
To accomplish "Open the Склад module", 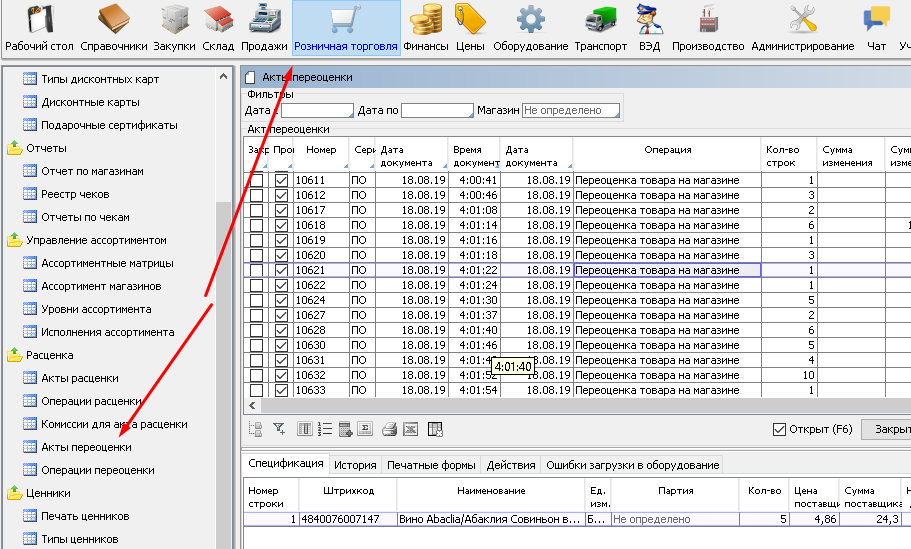I will click(x=217, y=28).
